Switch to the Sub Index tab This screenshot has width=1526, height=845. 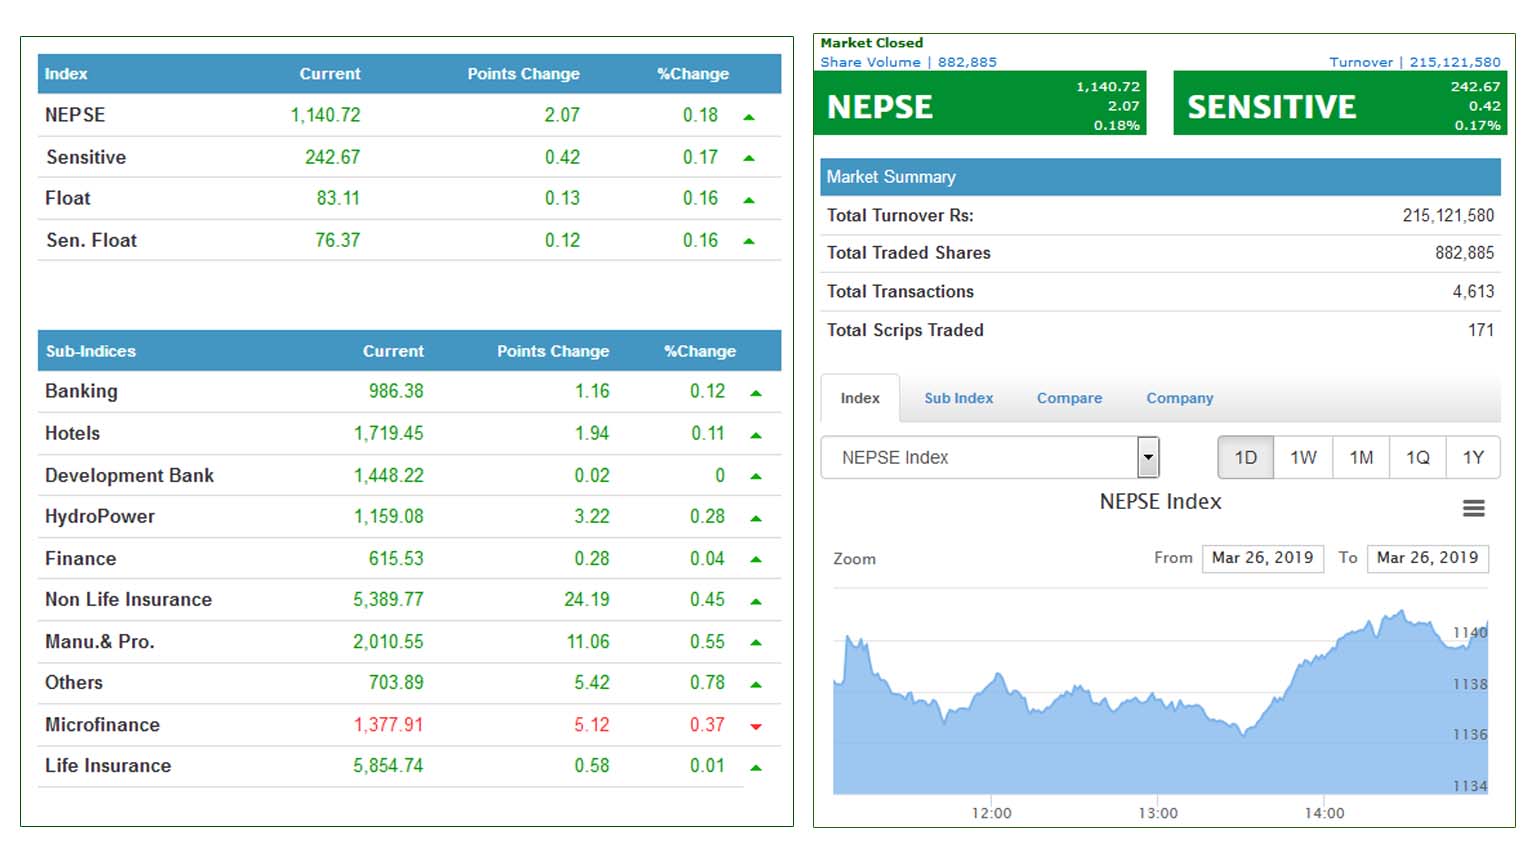pyautogui.click(x=958, y=398)
